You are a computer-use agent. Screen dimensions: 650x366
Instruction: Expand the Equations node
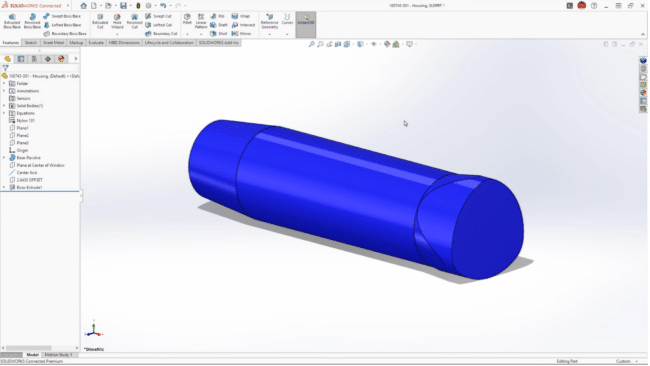(4, 113)
